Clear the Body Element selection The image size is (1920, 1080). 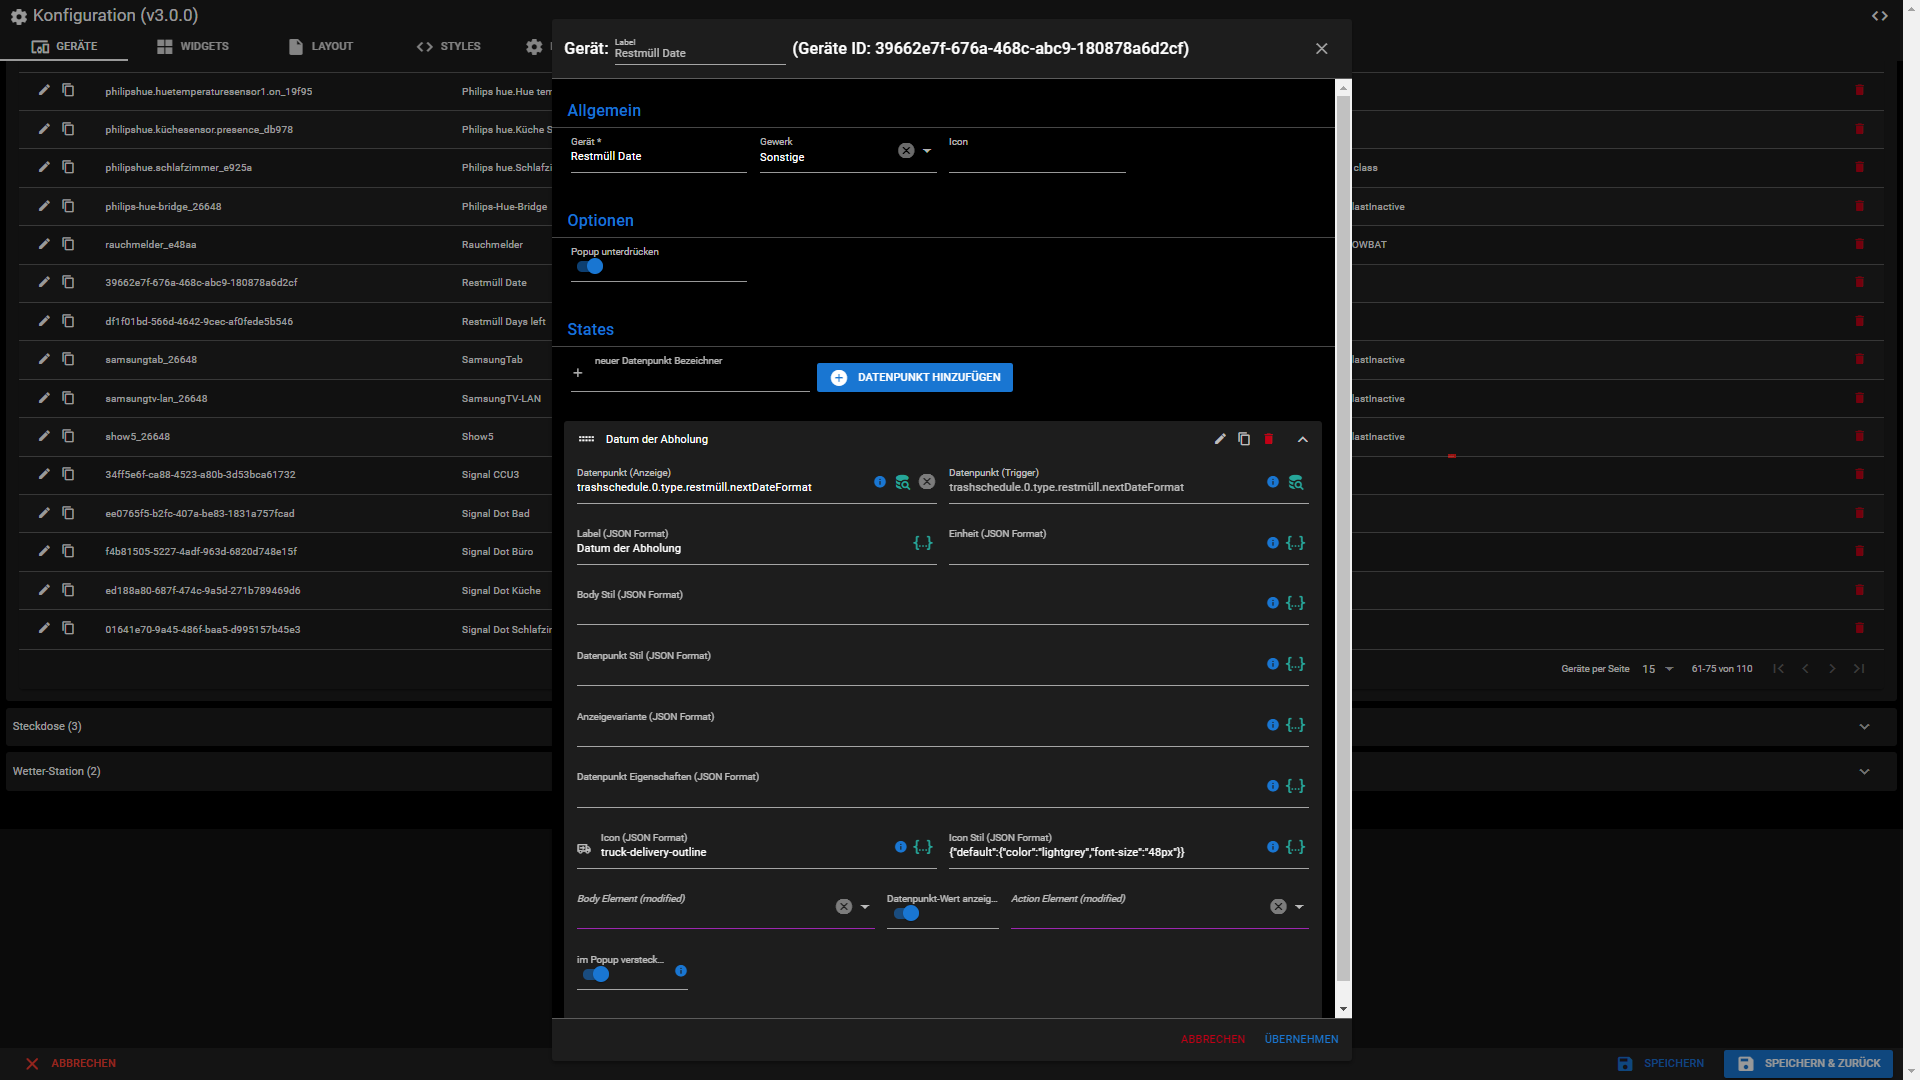click(844, 907)
